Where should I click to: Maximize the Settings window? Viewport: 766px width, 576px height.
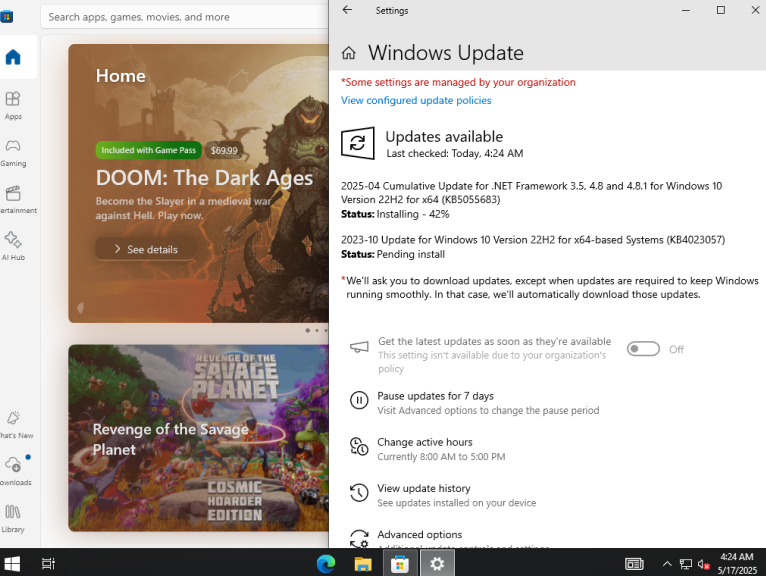coord(721,10)
